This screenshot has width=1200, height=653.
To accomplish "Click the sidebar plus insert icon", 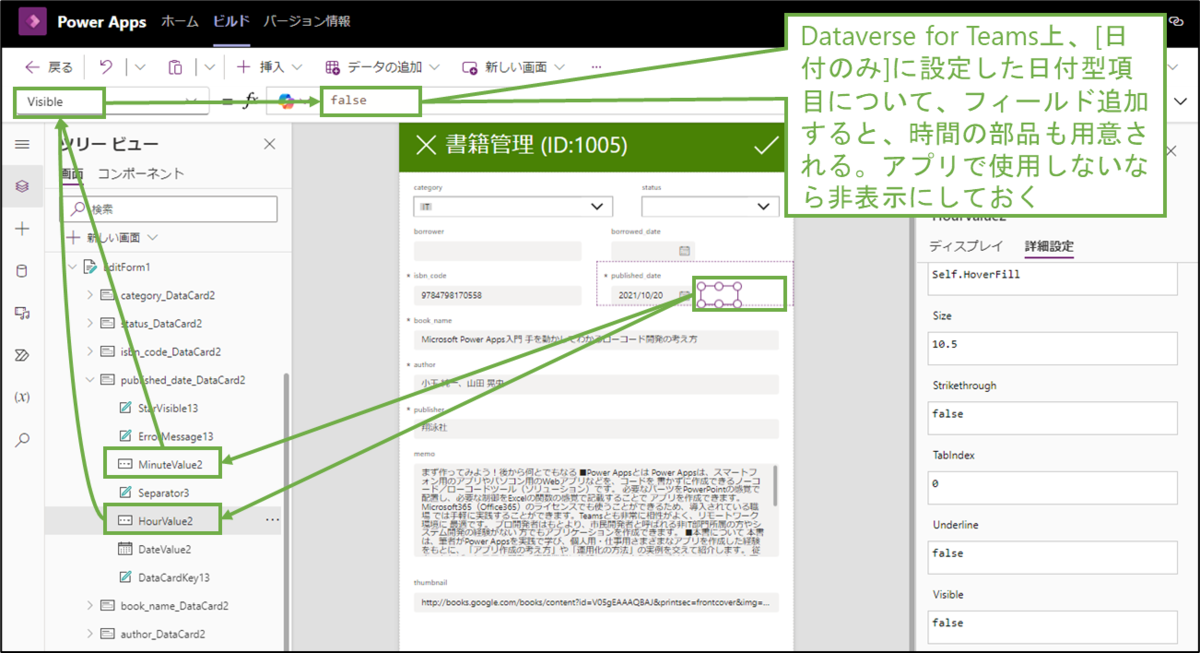I will [22, 229].
